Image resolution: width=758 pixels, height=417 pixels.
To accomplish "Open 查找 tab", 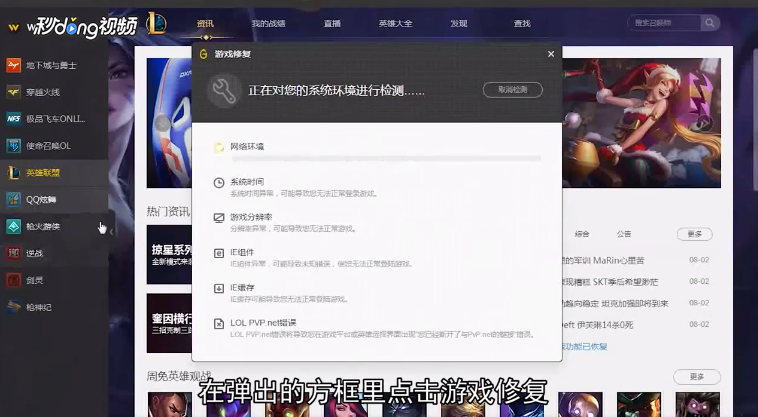I will click(522, 23).
